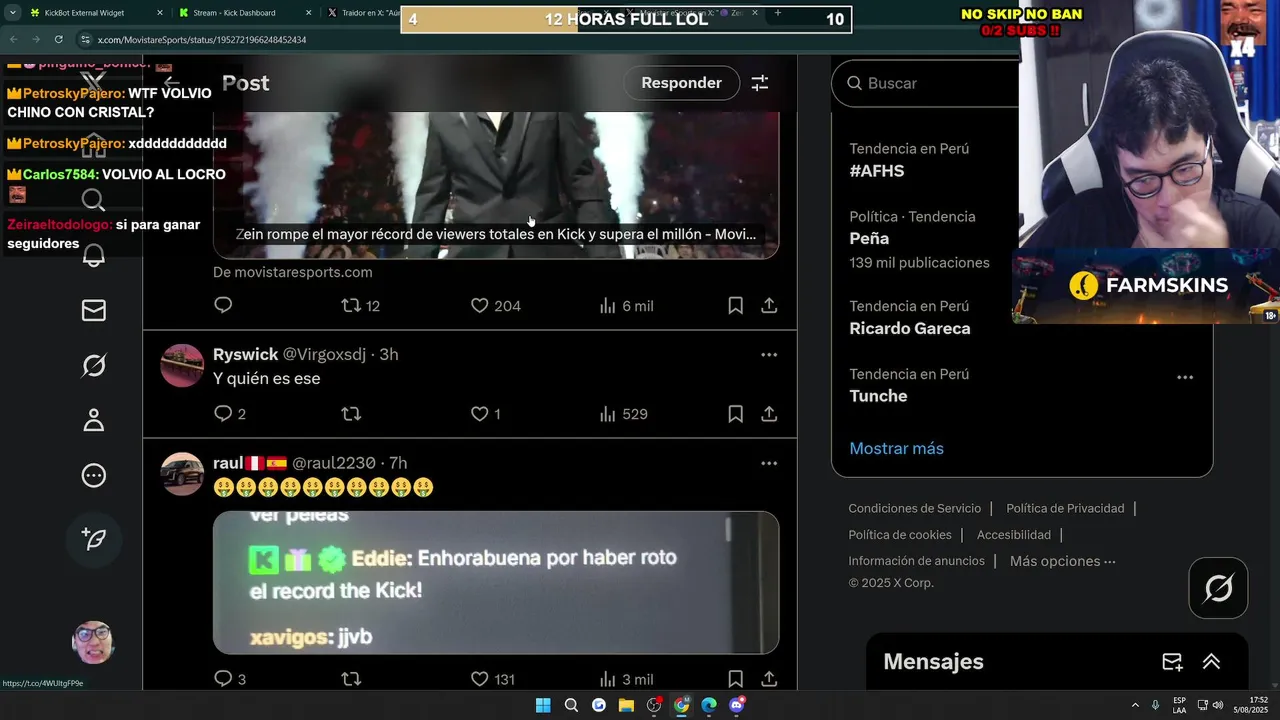Open Zein article link card
Screen dimensions: 1280x720
click(496, 185)
